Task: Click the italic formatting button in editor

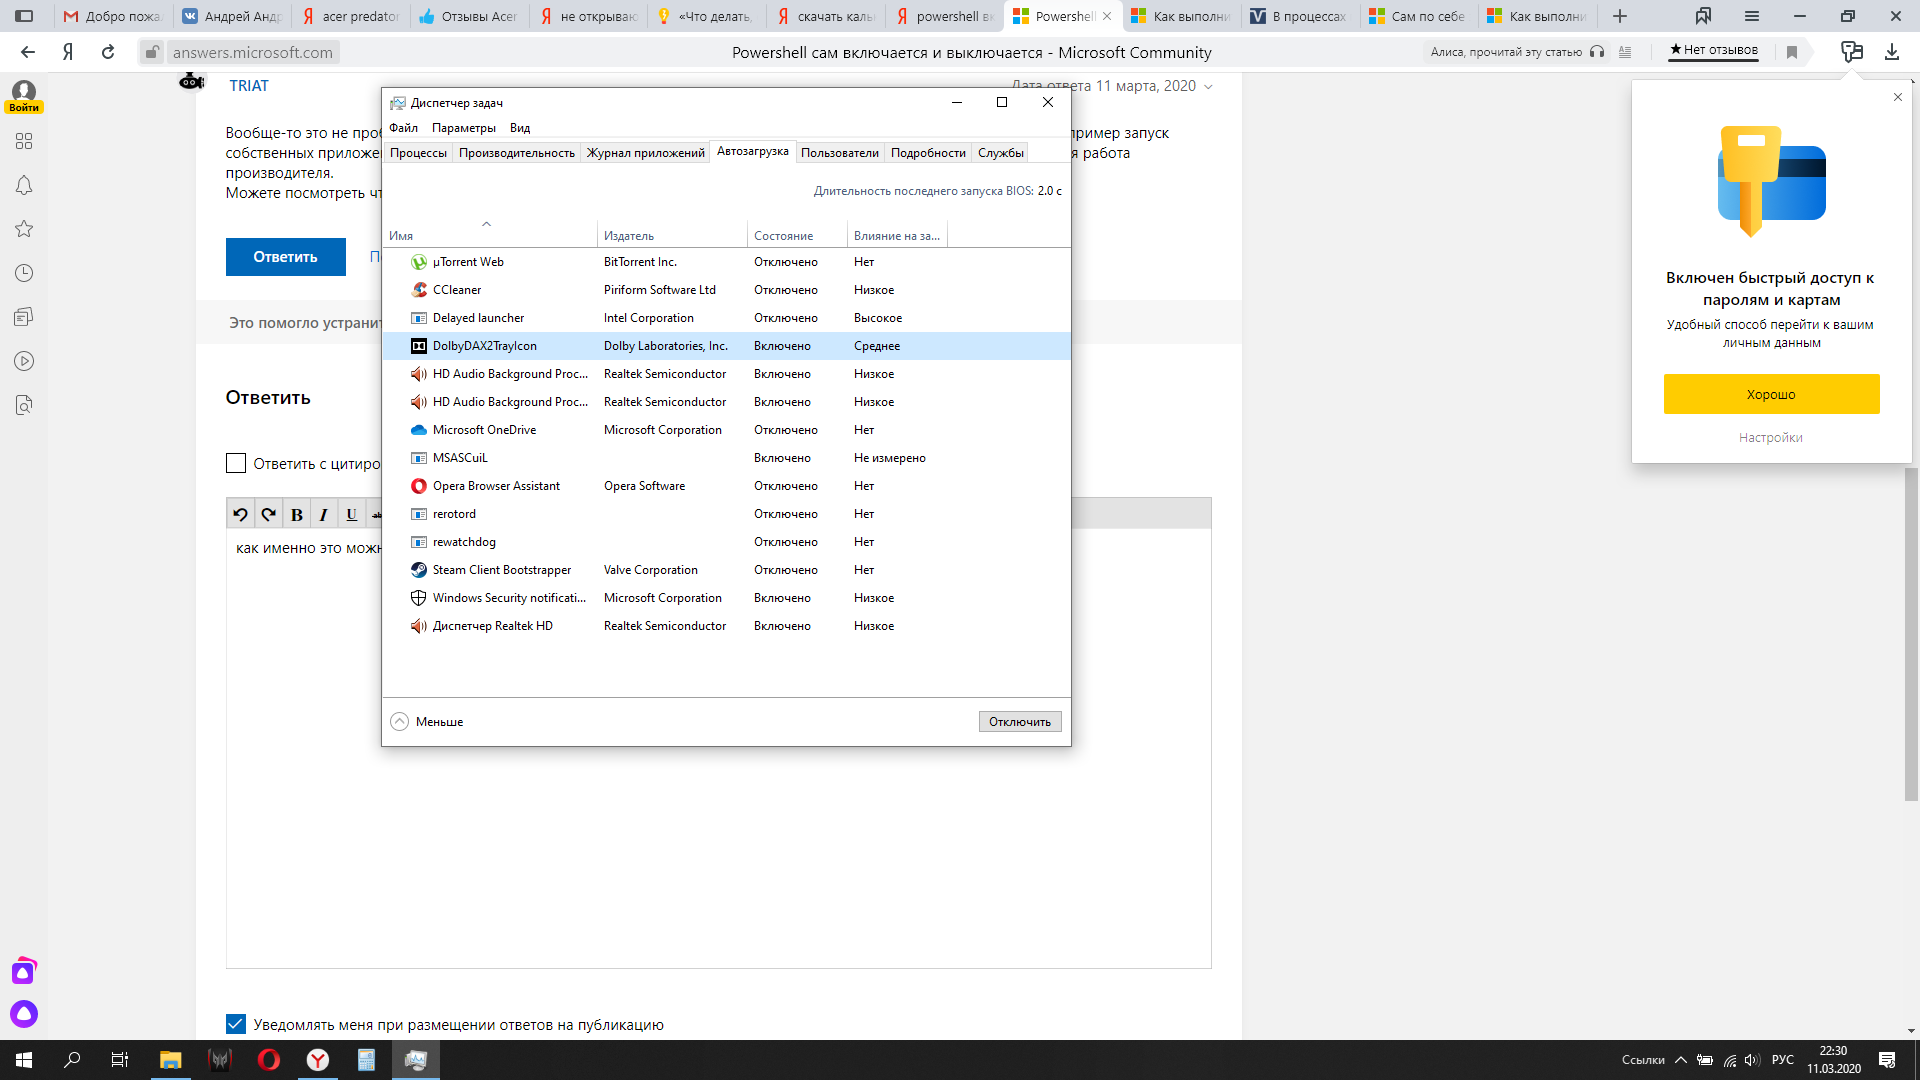Action: click(x=323, y=514)
